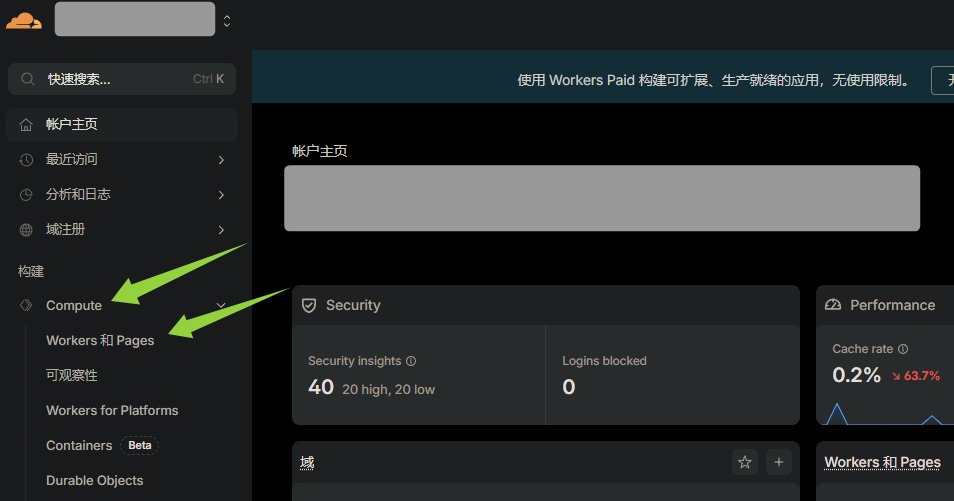Go to Containers Beta sidebar item
Viewport: 954px width, 501px height.
[79, 446]
